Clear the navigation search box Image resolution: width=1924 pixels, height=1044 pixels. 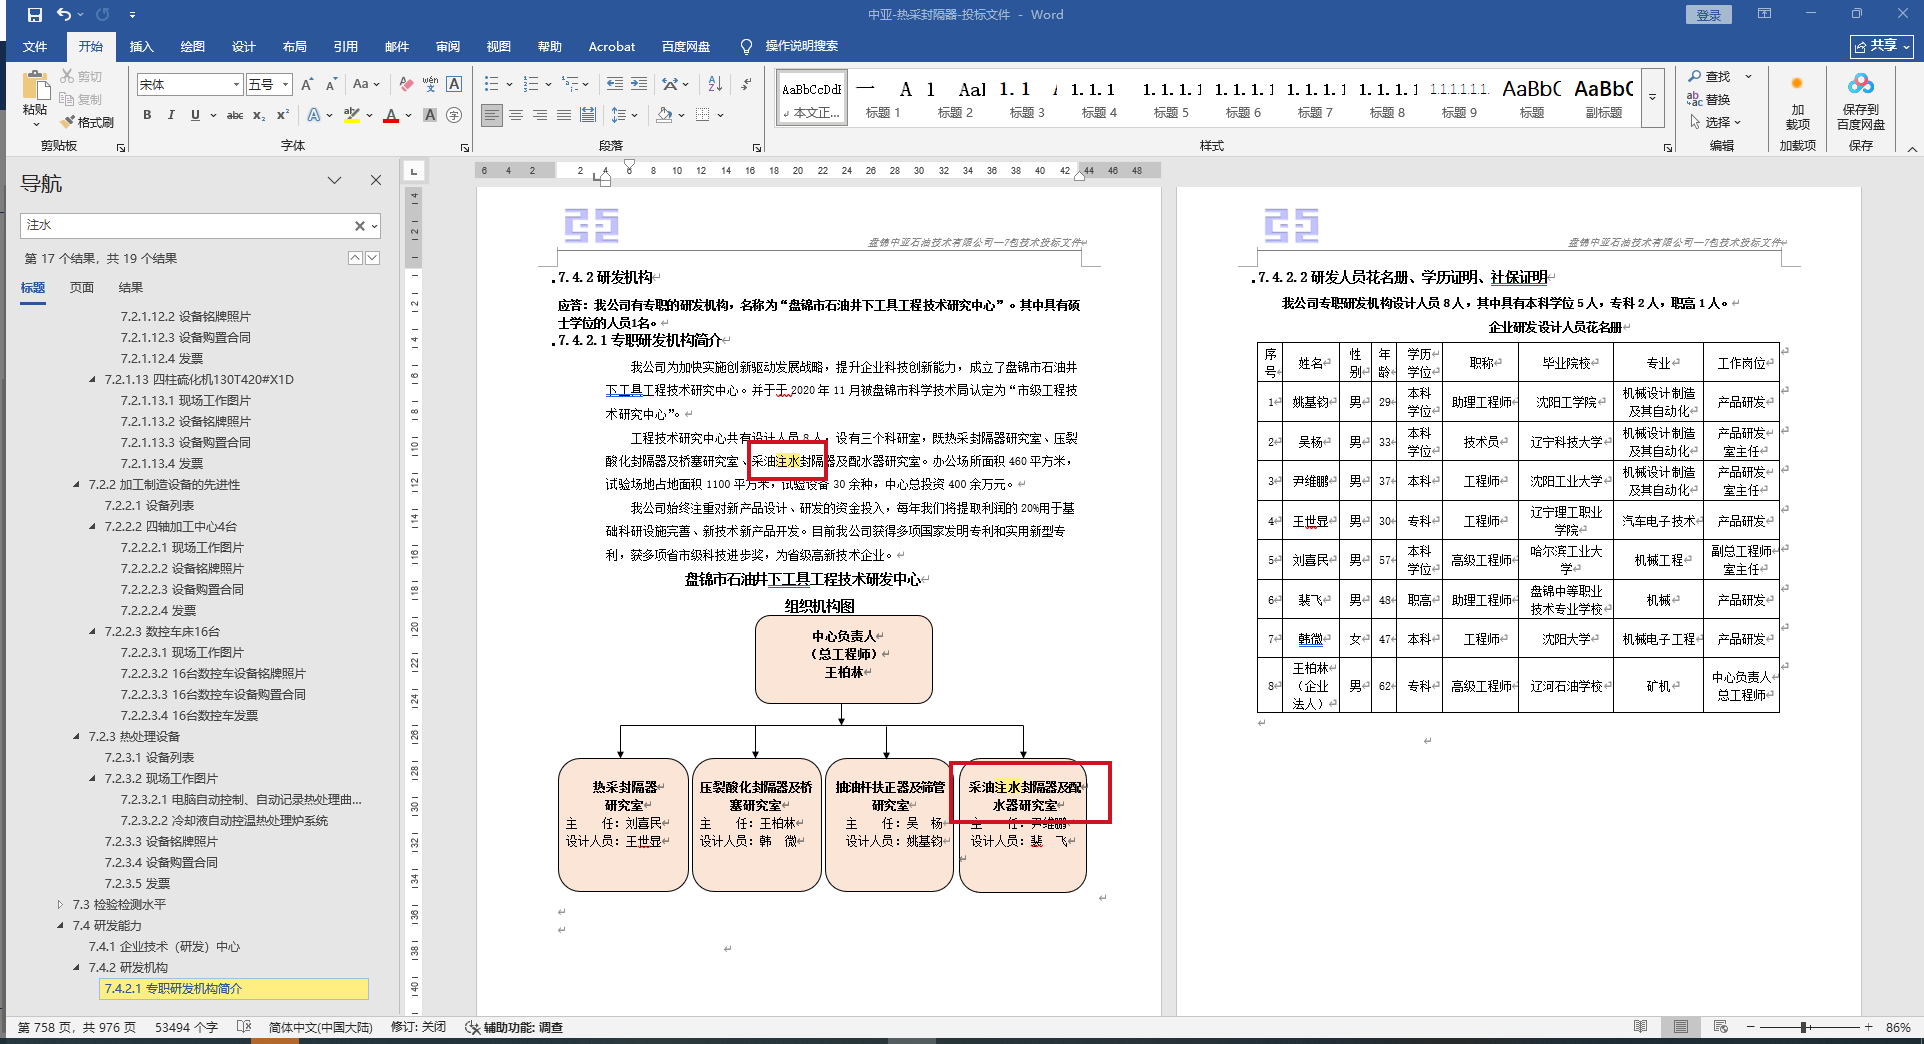[360, 226]
